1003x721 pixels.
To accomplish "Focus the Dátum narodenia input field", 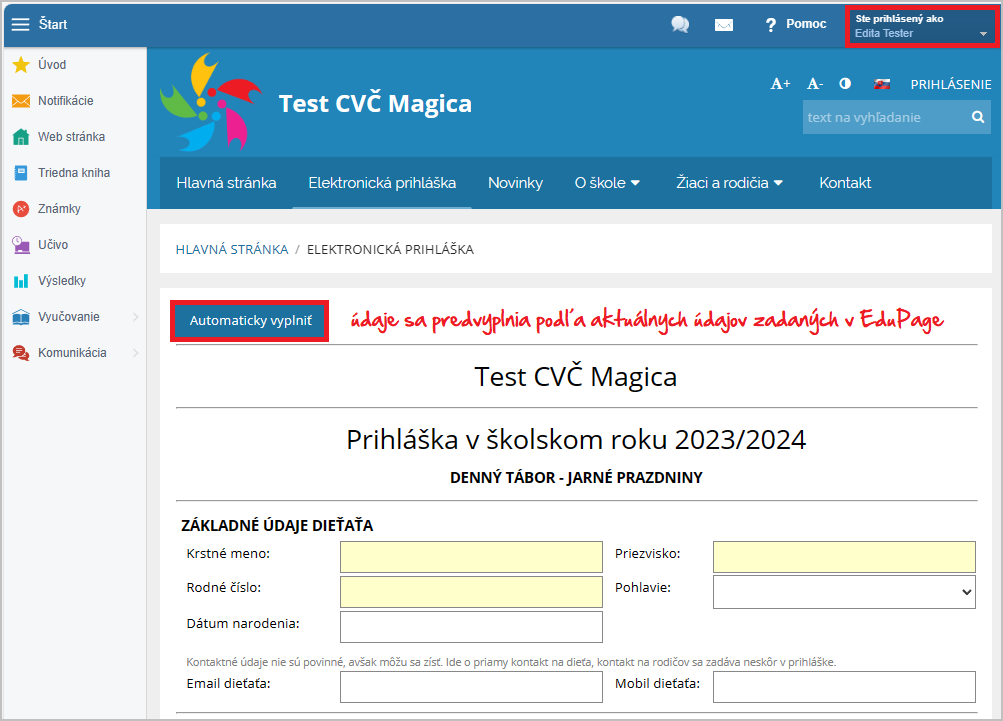I will click(471, 627).
